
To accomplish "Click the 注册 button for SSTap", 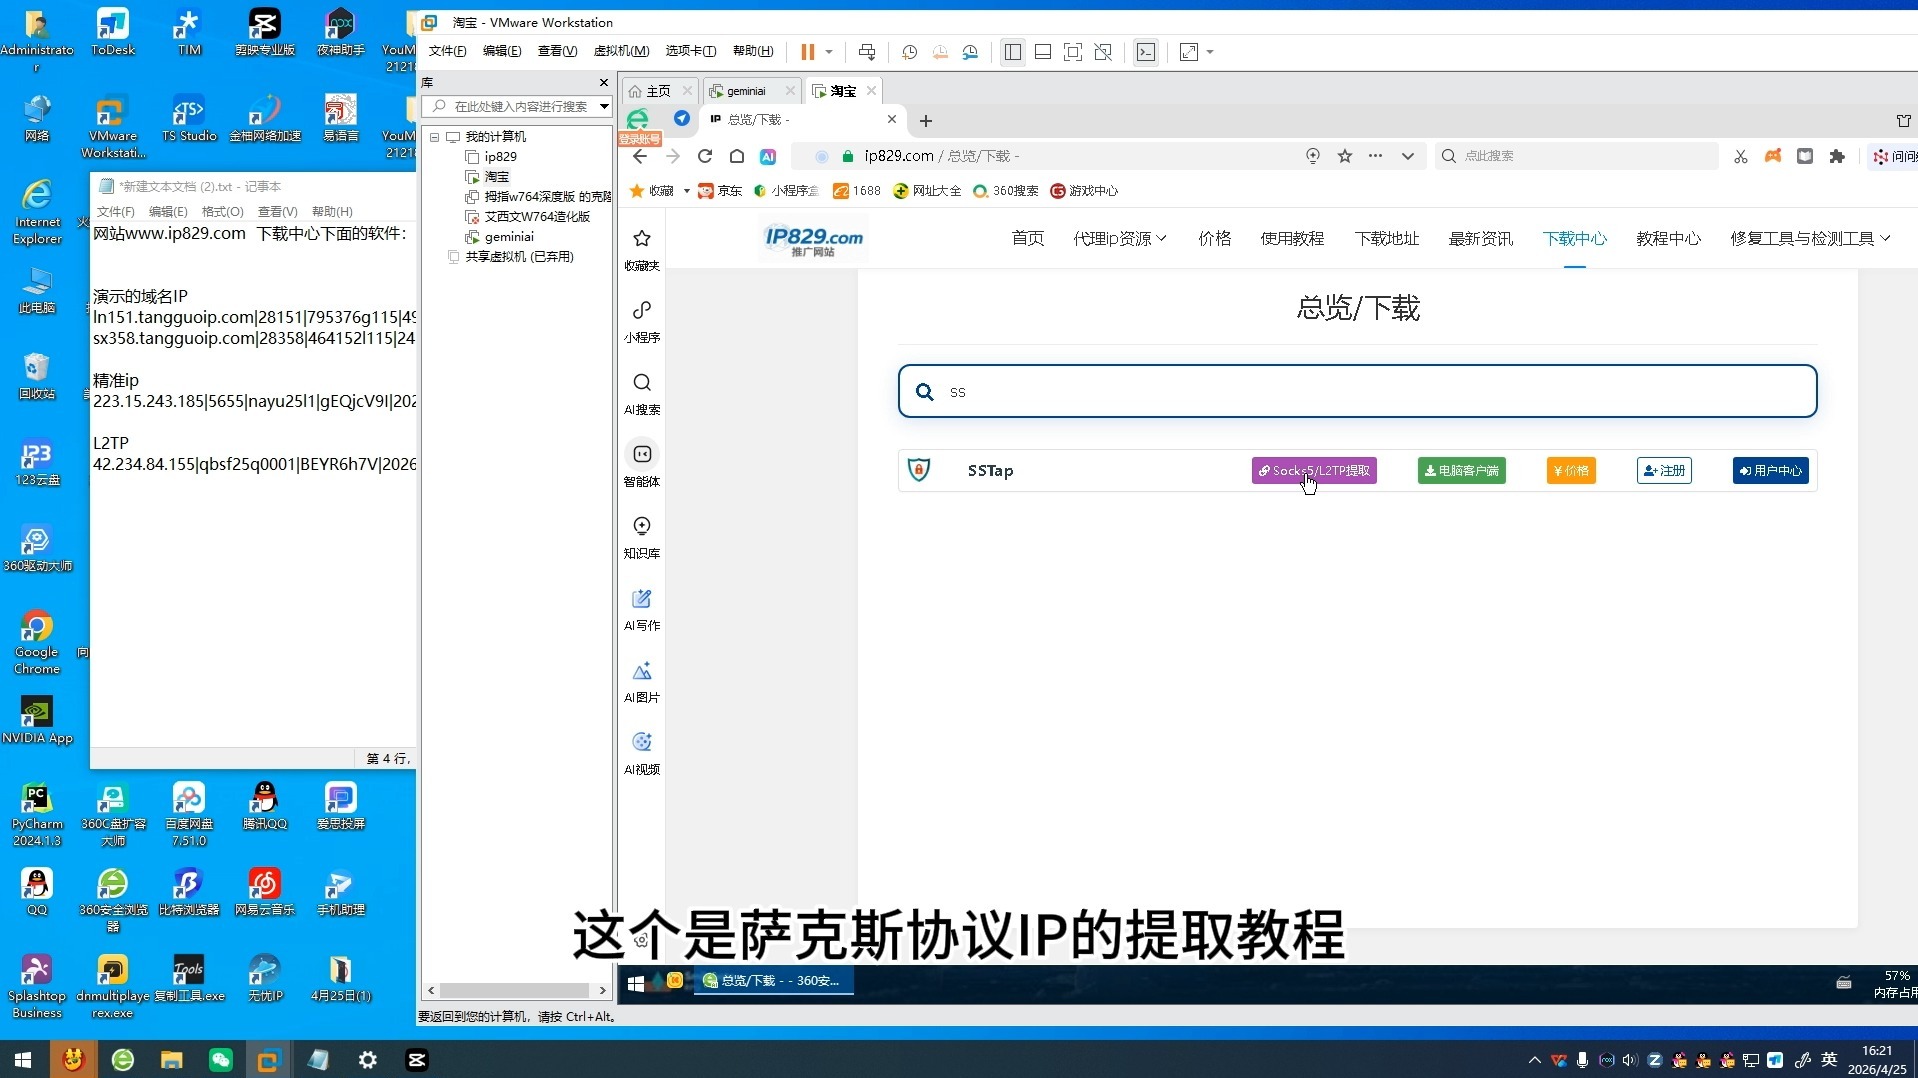I will pyautogui.click(x=1664, y=471).
